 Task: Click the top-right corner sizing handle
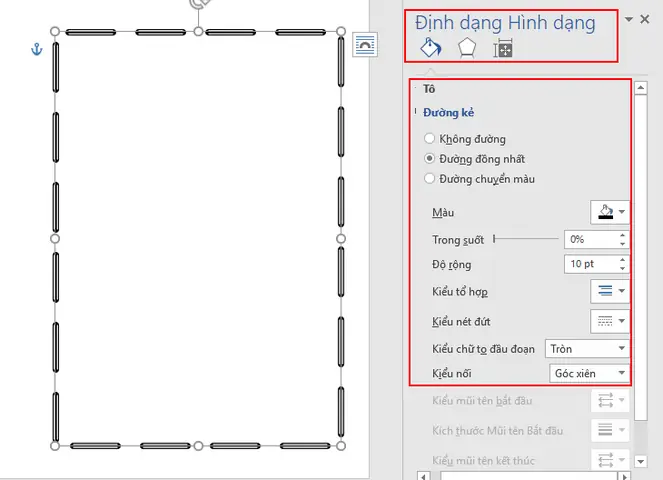point(341,31)
